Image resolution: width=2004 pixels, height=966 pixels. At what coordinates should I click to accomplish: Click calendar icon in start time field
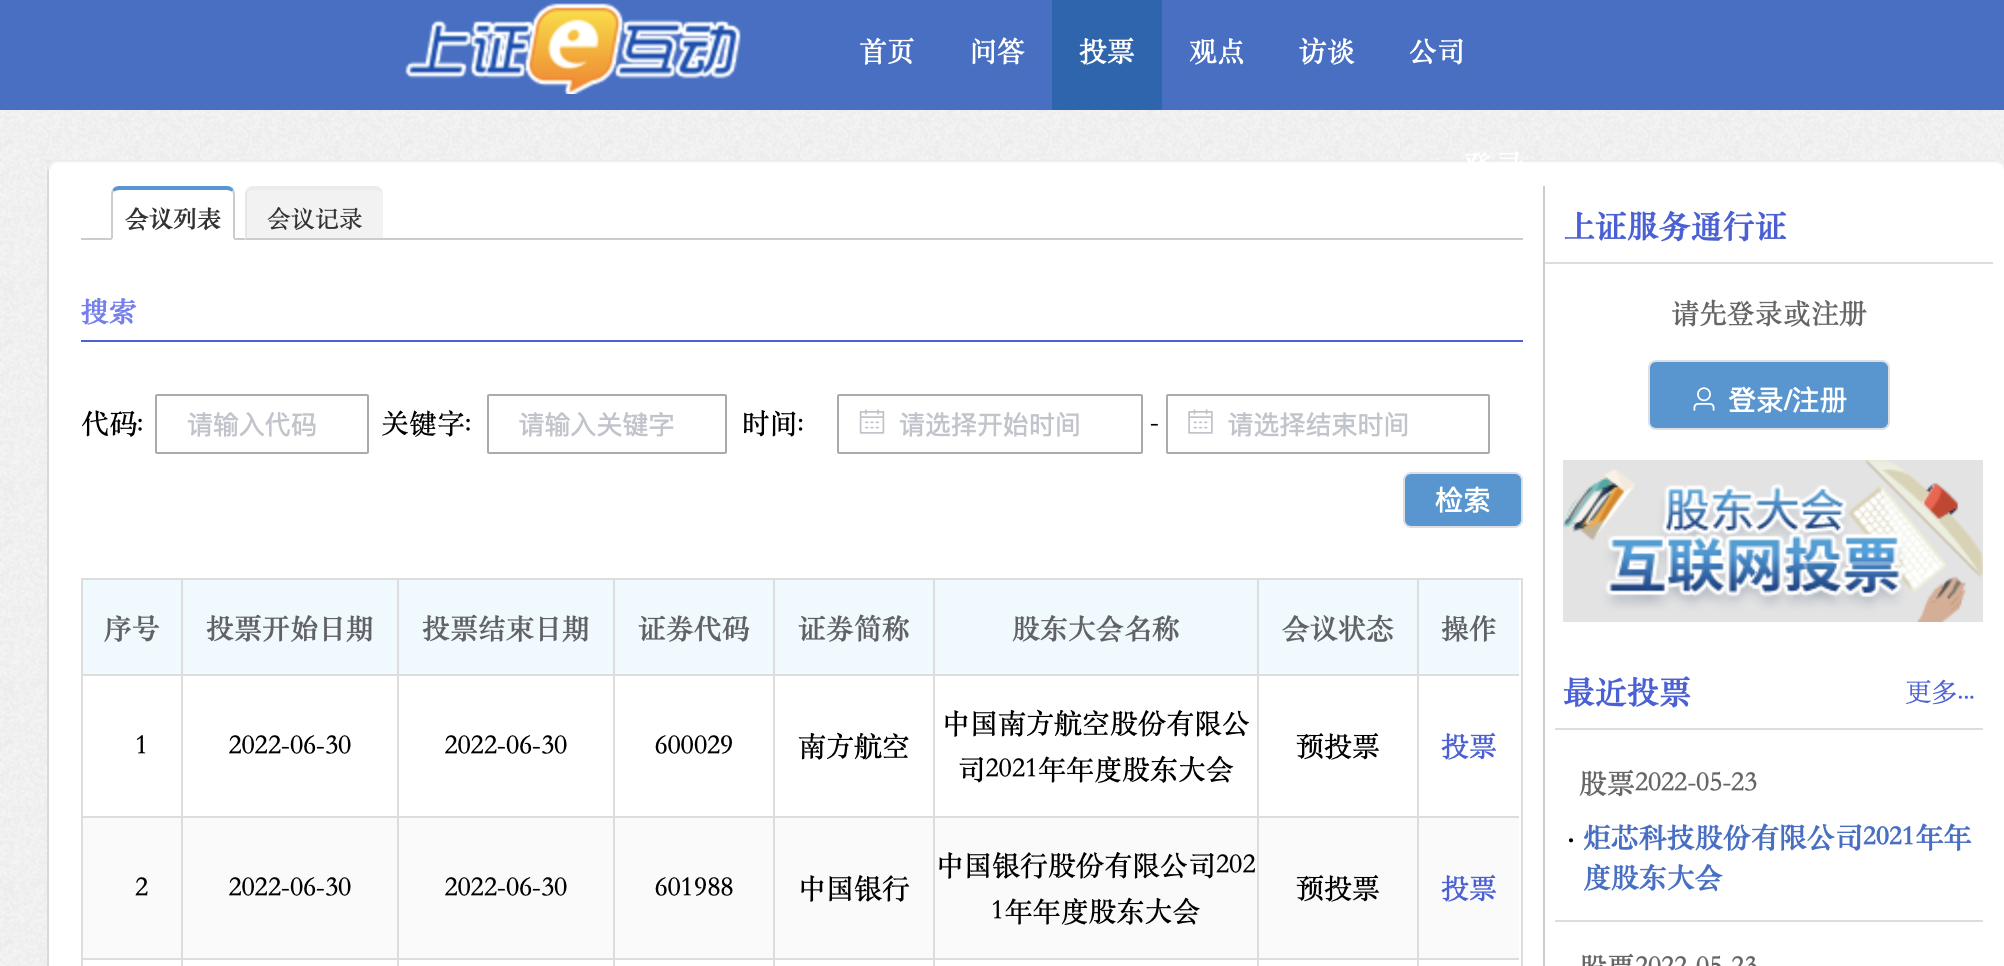click(x=871, y=423)
